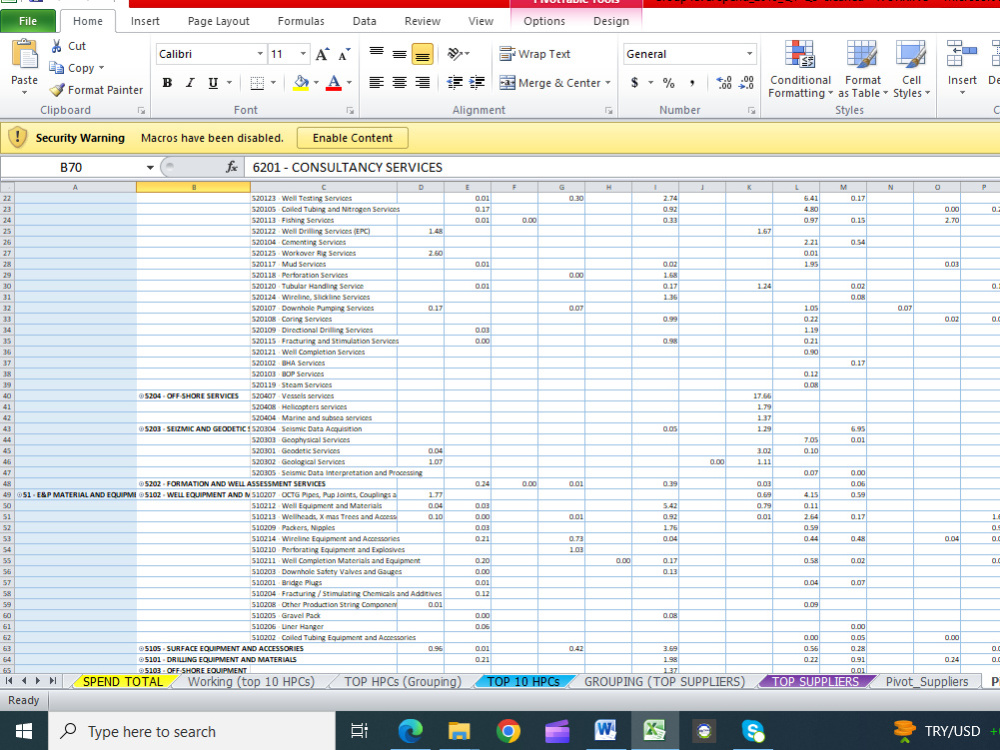Toggle Align Text Left

[377, 82]
